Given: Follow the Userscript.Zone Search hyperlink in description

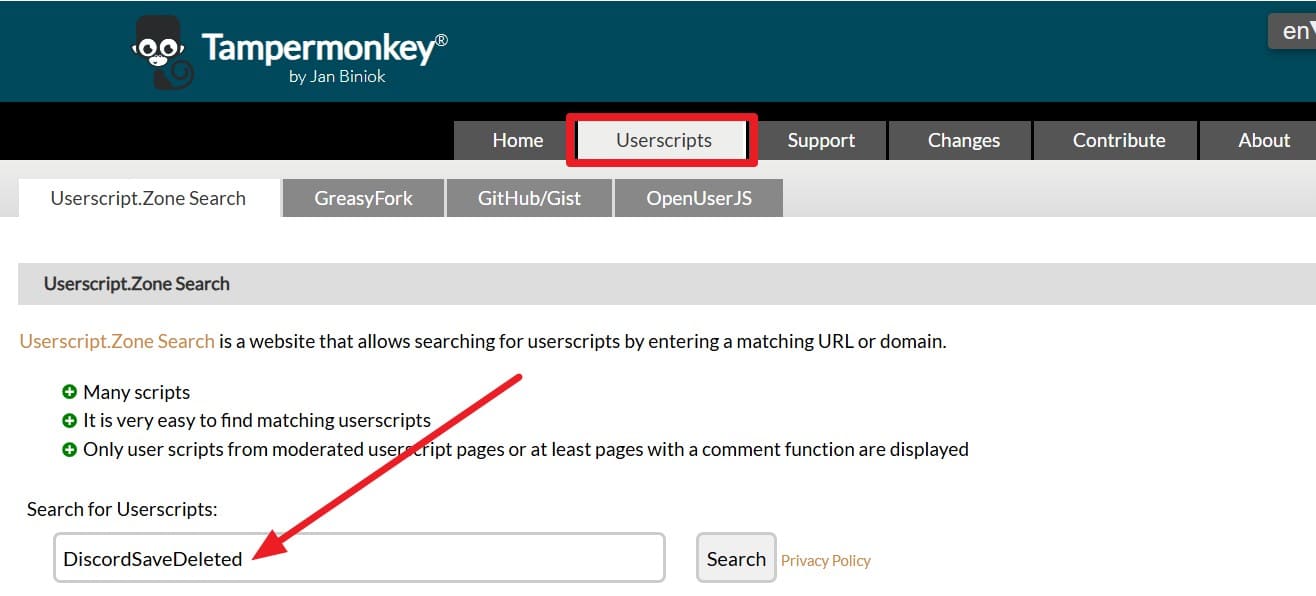Looking at the screenshot, I should point(117,341).
